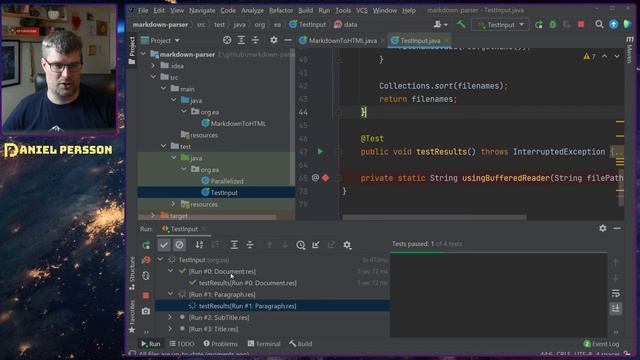Click the red breakpoint diamond in gutter
Image resolution: width=640 pixels, height=360 pixels.
(326, 178)
